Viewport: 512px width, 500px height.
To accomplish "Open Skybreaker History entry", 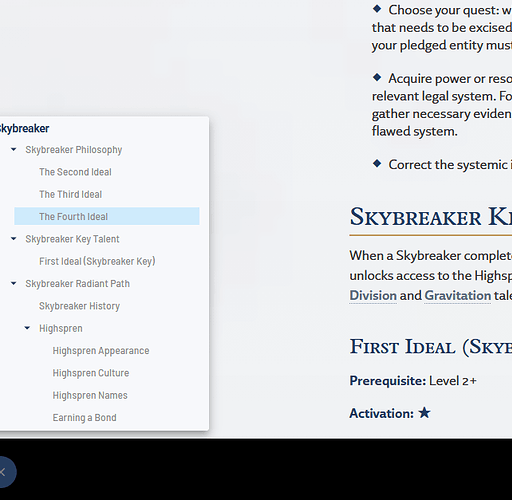I will click(x=79, y=306).
